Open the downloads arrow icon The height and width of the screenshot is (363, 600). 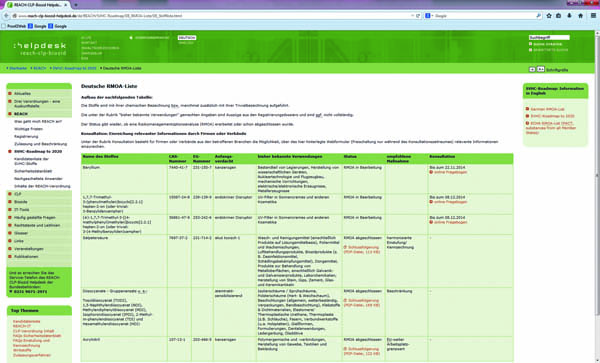(569, 16)
